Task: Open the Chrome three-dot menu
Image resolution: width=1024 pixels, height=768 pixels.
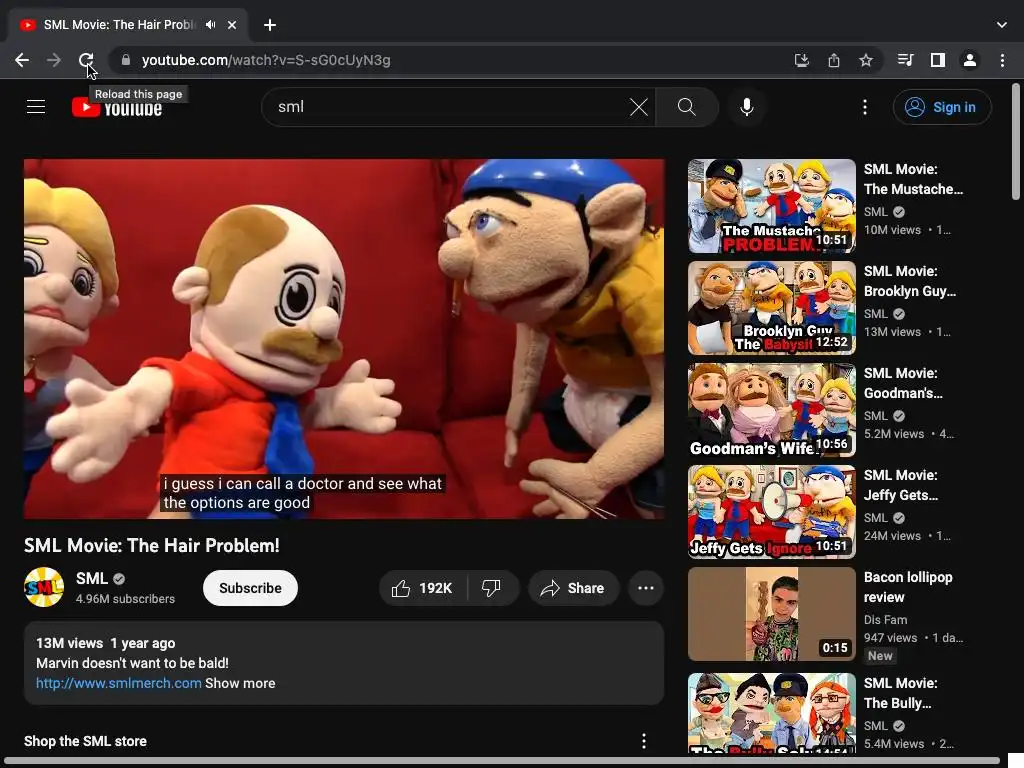Action: pos(1002,60)
